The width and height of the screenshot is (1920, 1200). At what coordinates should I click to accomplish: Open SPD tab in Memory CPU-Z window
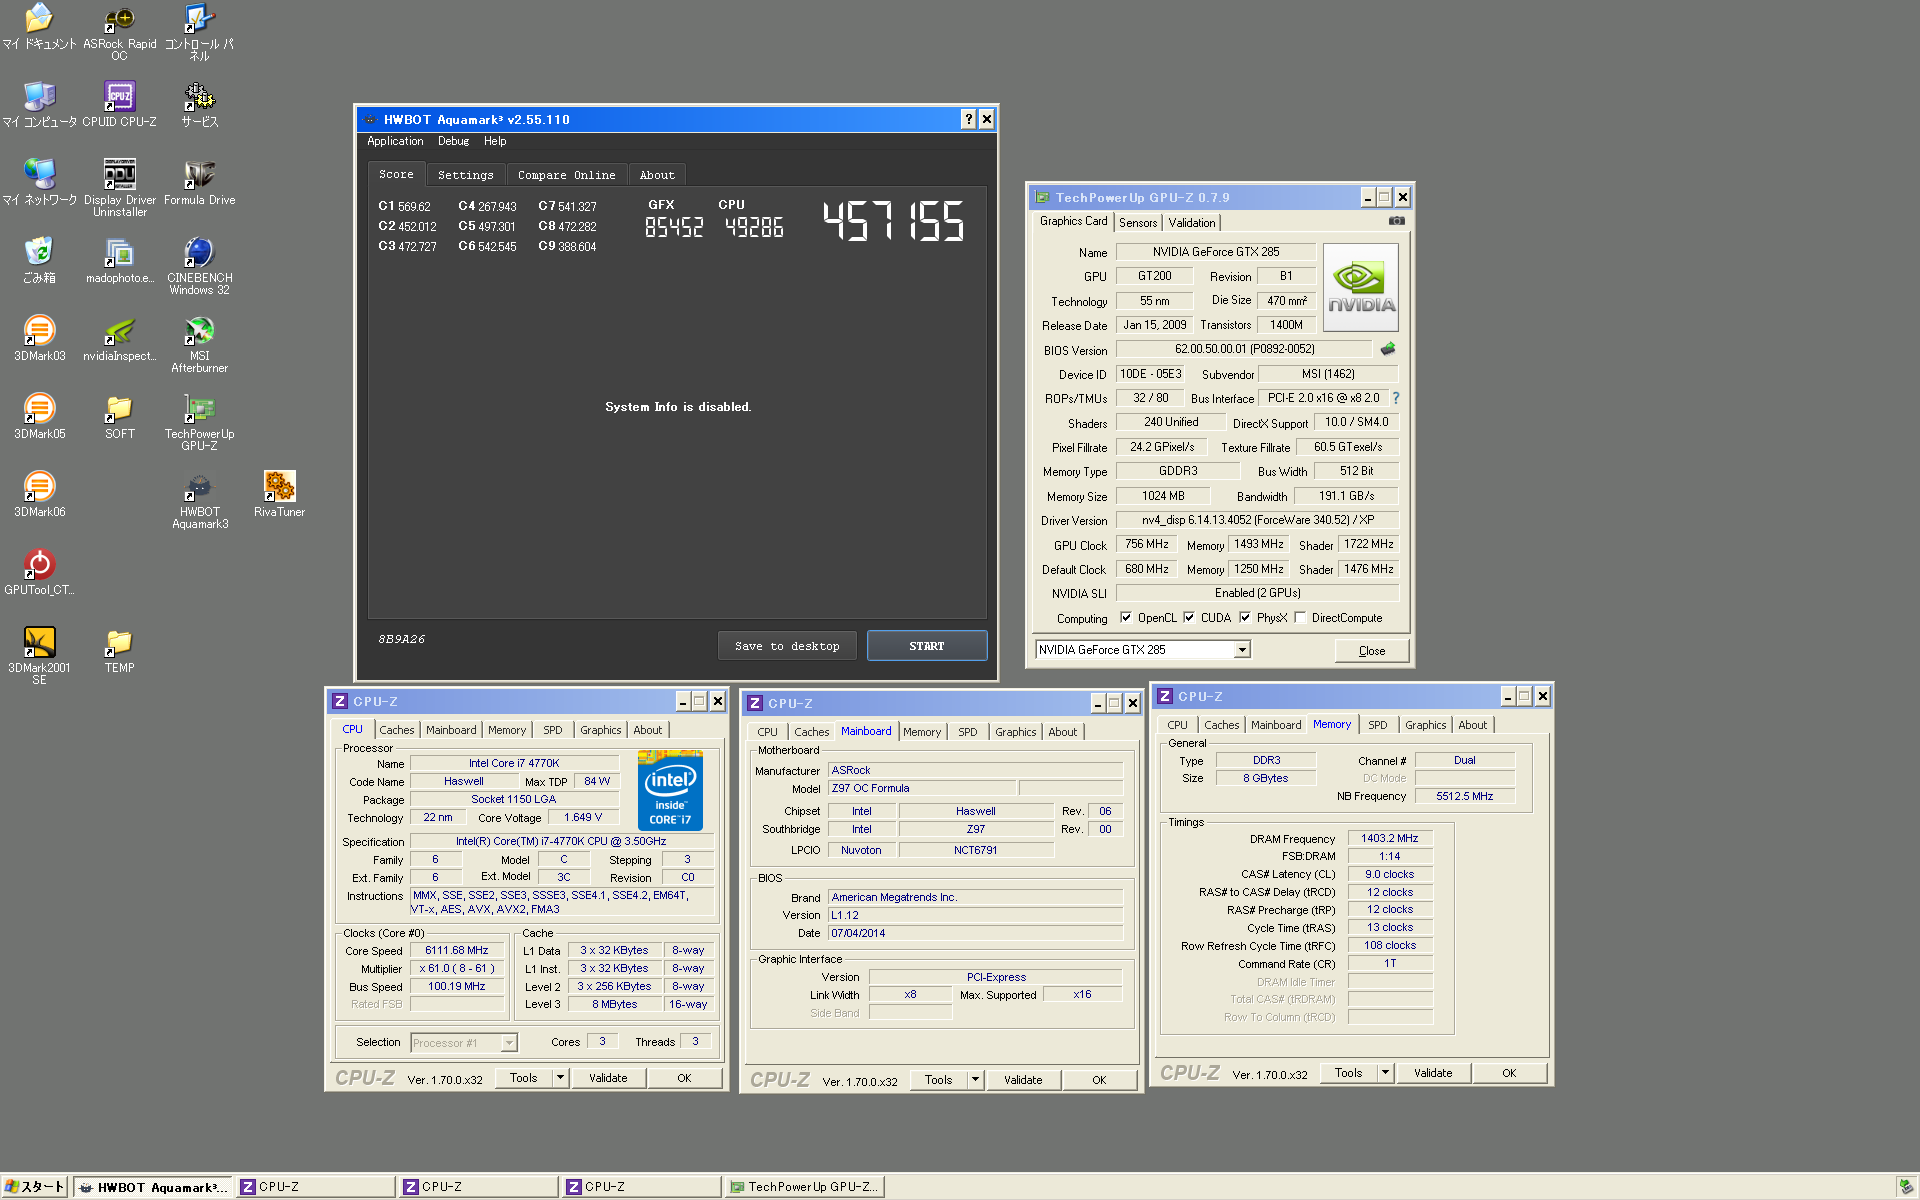click(1378, 725)
